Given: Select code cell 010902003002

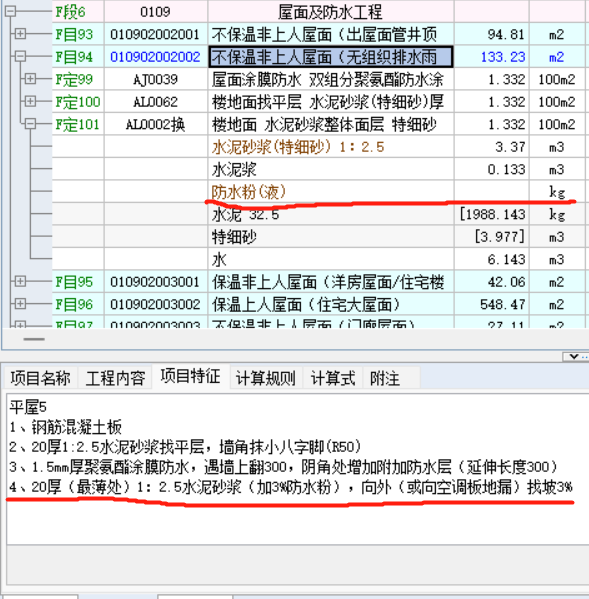Looking at the screenshot, I should click(155, 304).
